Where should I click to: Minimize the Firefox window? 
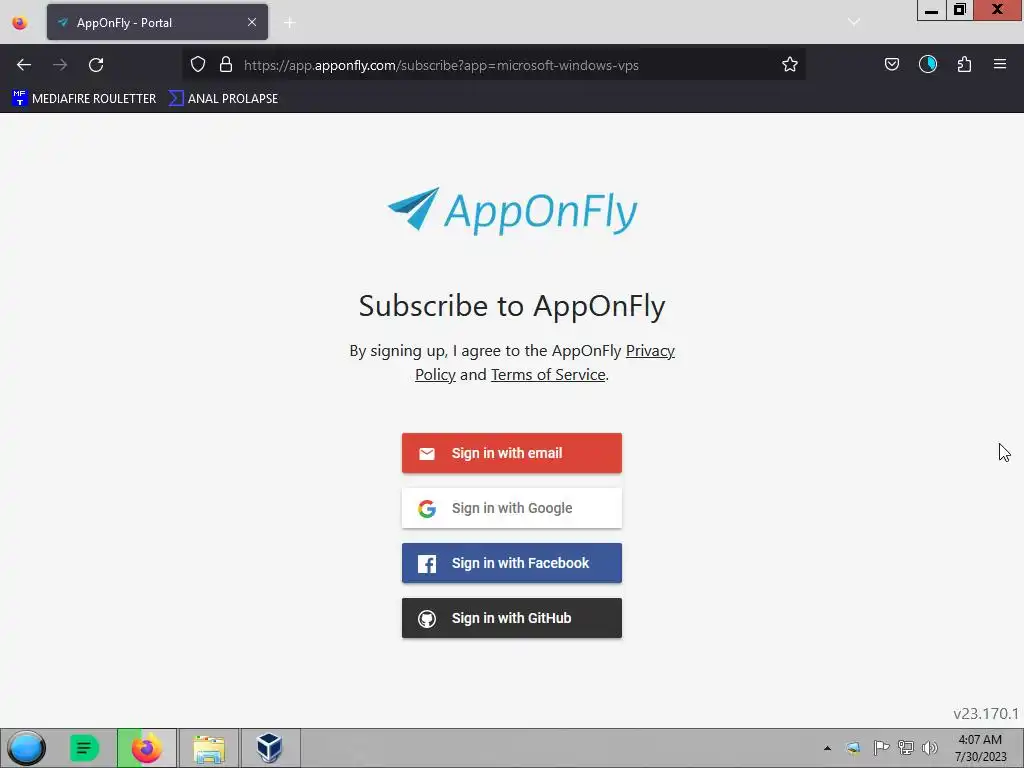click(932, 10)
